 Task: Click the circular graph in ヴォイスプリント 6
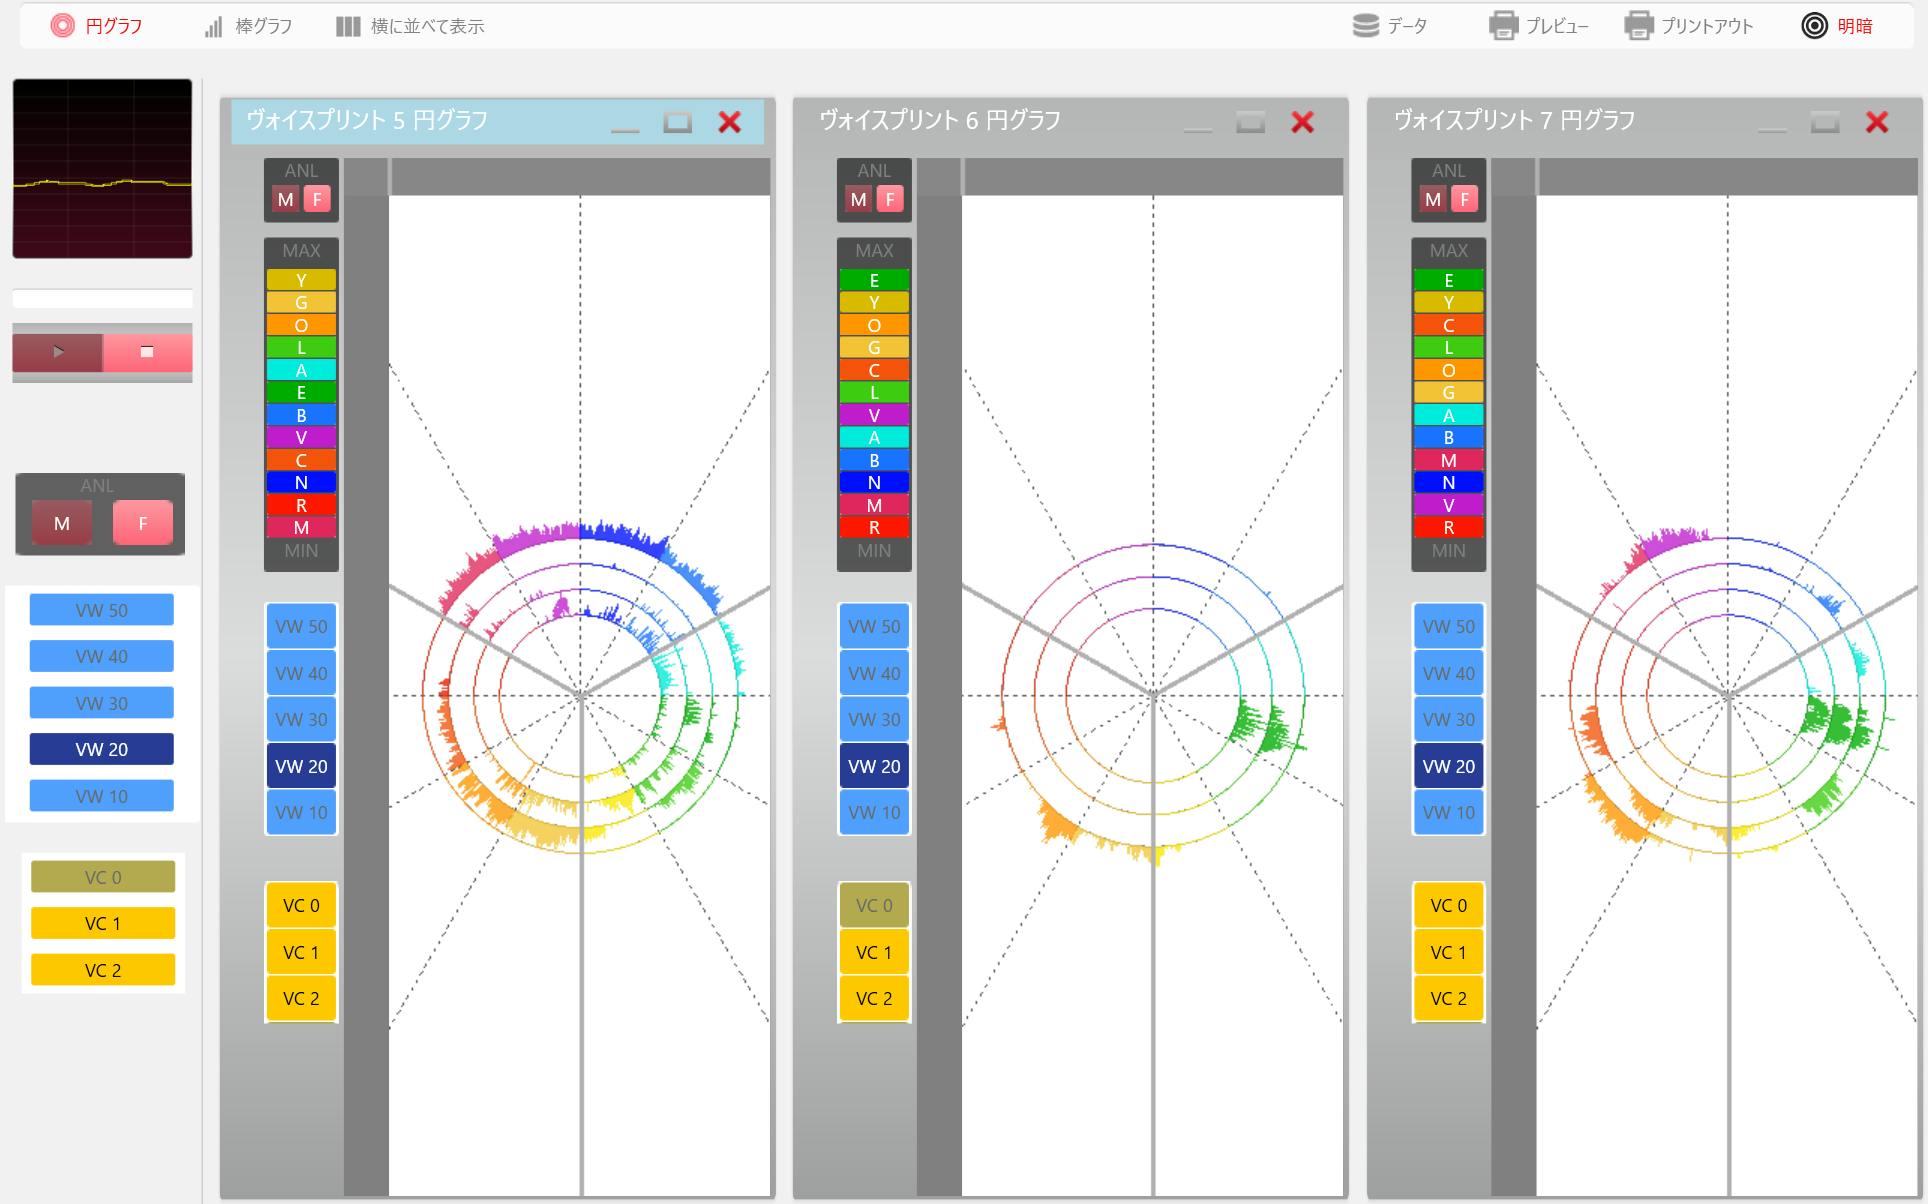[1153, 695]
